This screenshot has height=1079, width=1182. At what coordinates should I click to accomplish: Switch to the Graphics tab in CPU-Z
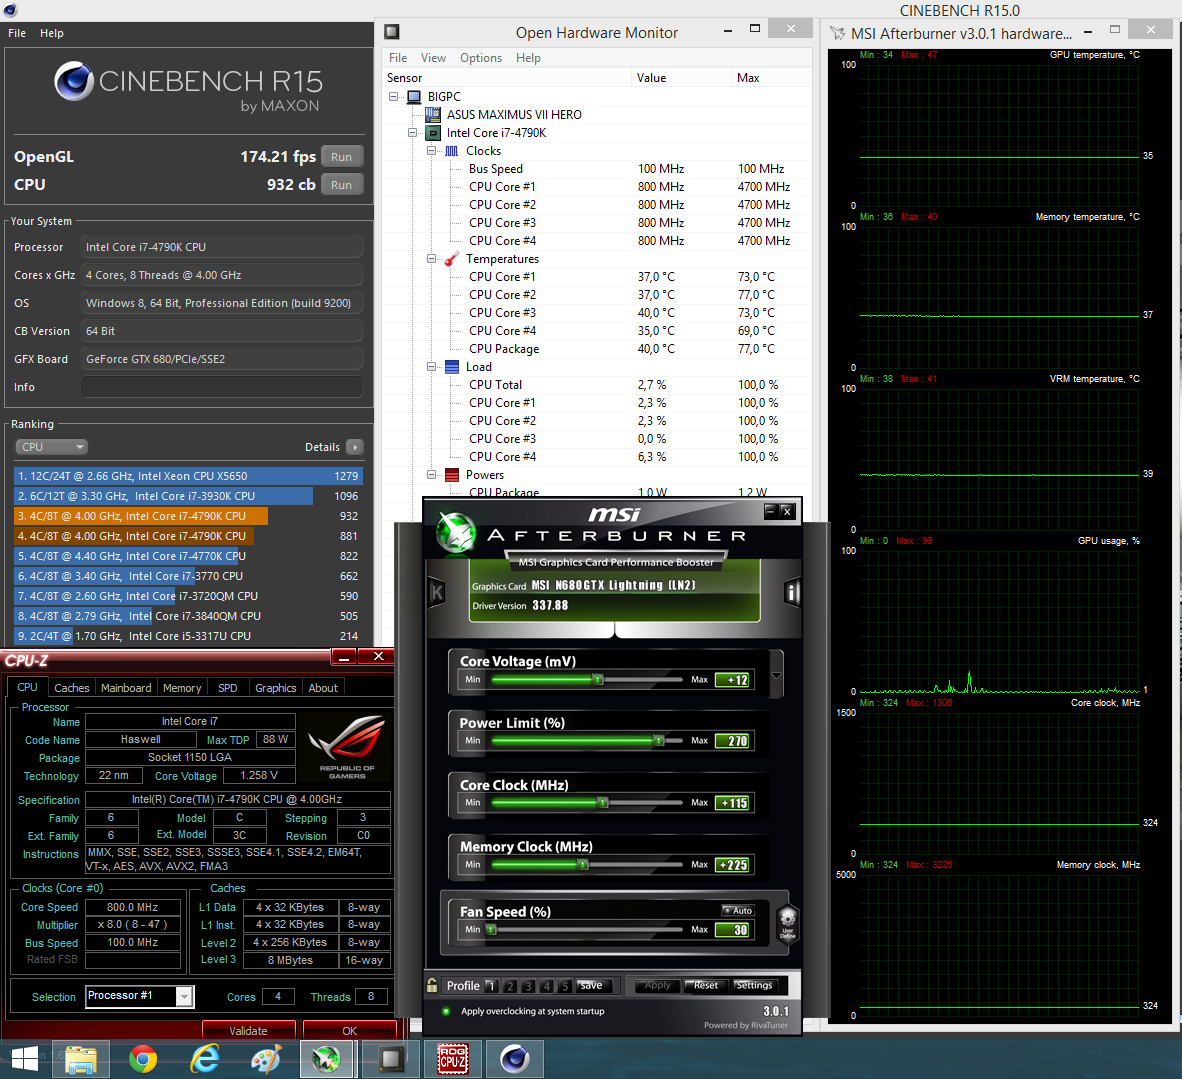coord(275,688)
